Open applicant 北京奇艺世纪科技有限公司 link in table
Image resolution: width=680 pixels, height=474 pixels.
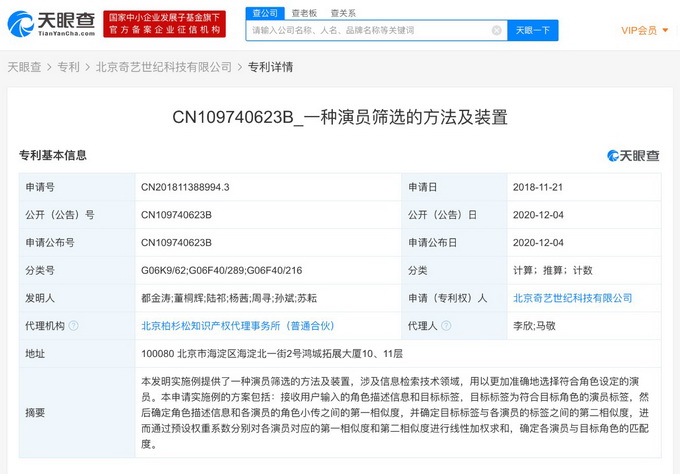(572, 298)
